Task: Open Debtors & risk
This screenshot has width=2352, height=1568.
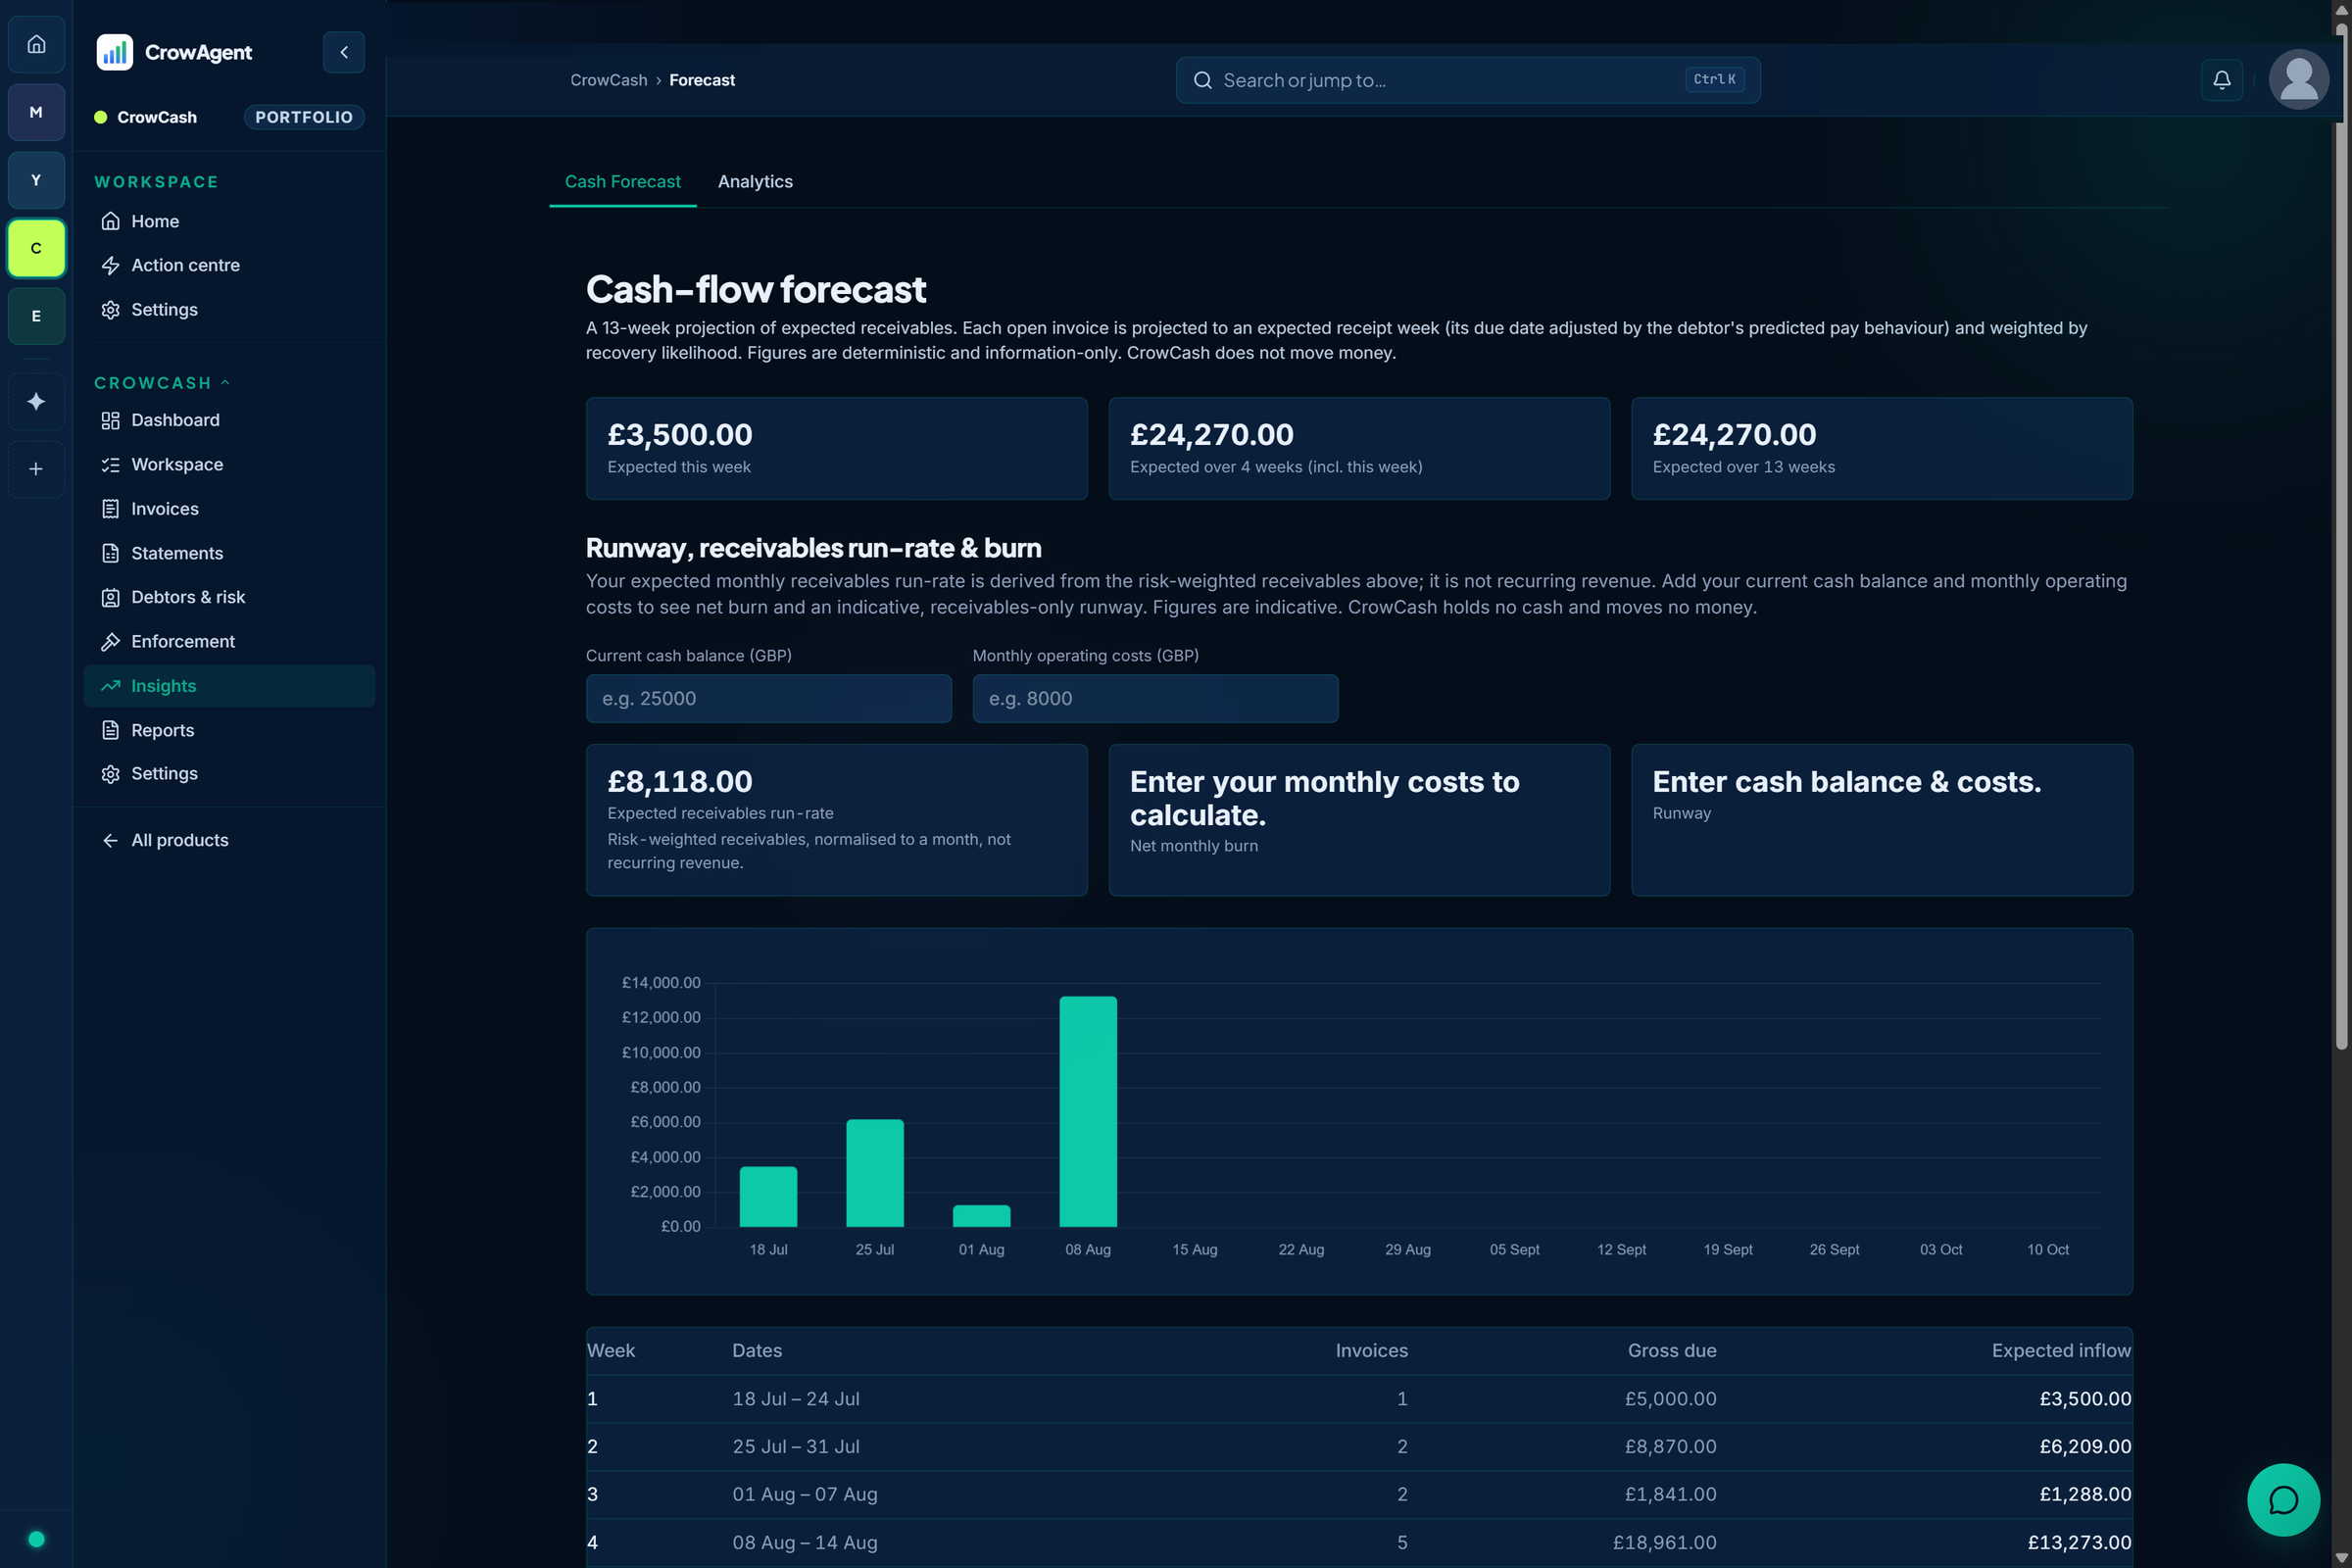Action: tap(229, 597)
